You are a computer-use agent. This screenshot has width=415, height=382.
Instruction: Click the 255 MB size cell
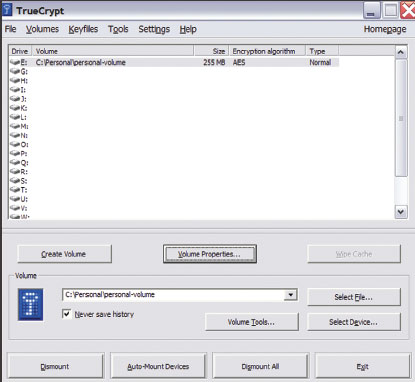[x=214, y=62]
